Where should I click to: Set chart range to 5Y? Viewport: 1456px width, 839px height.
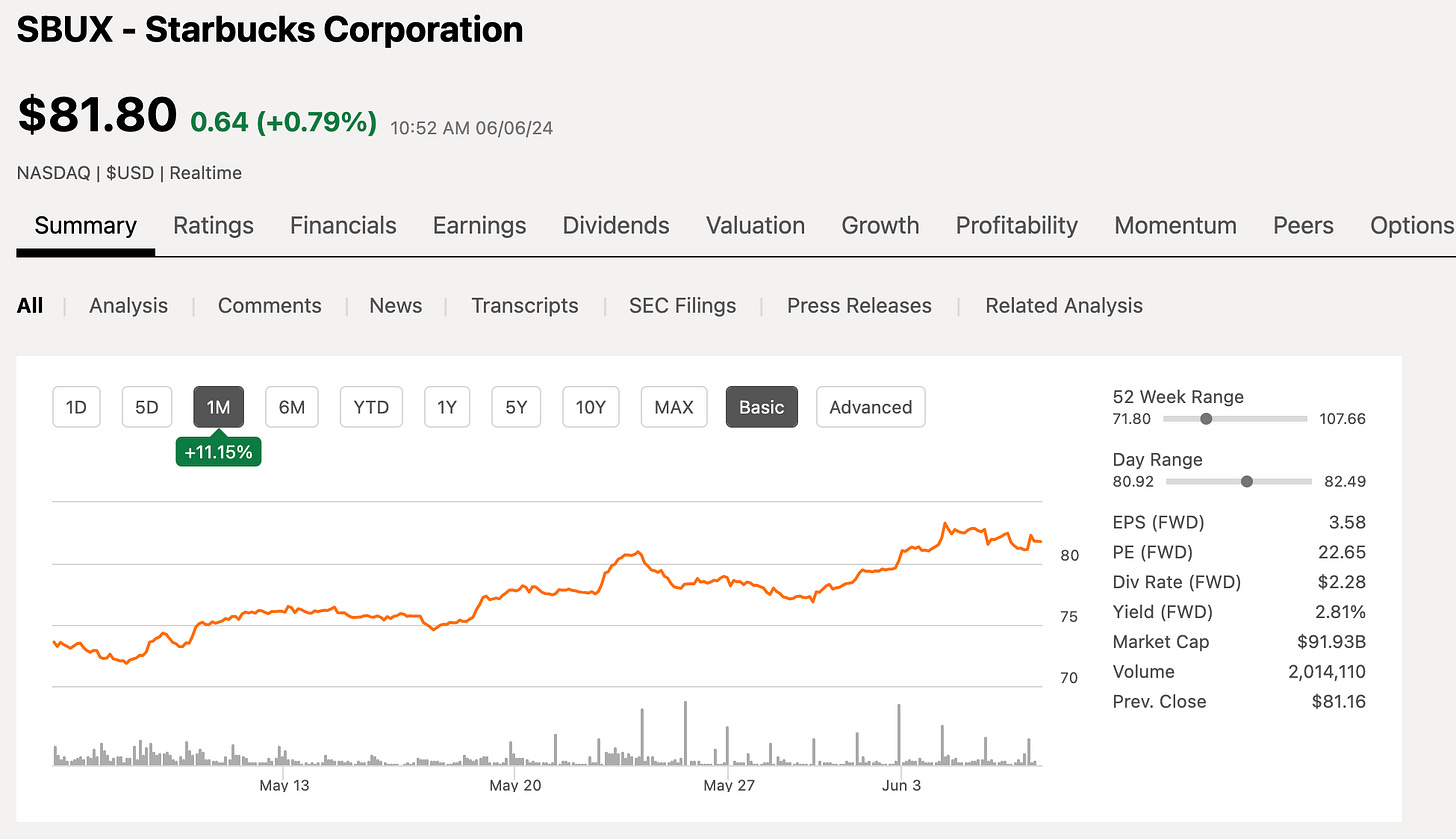(x=516, y=407)
